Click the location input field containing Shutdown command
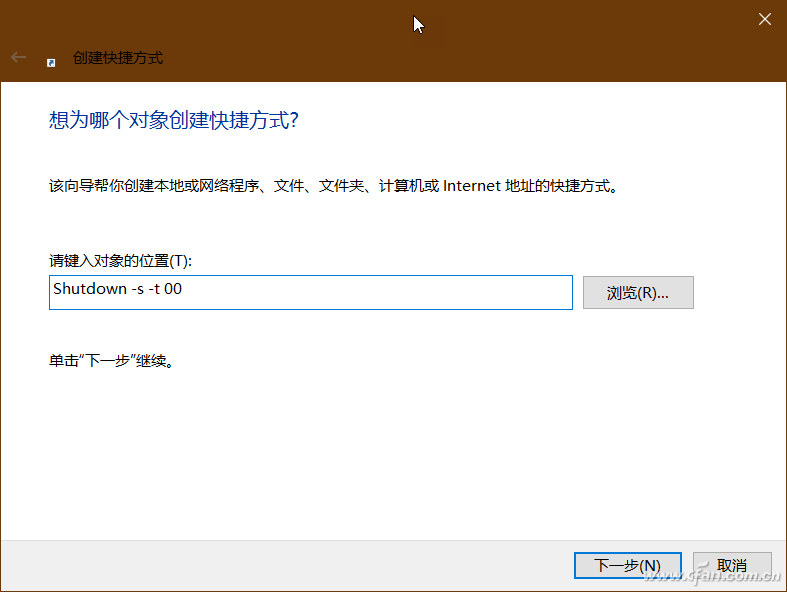The width and height of the screenshot is (787, 592). pyautogui.click(x=311, y=292)
